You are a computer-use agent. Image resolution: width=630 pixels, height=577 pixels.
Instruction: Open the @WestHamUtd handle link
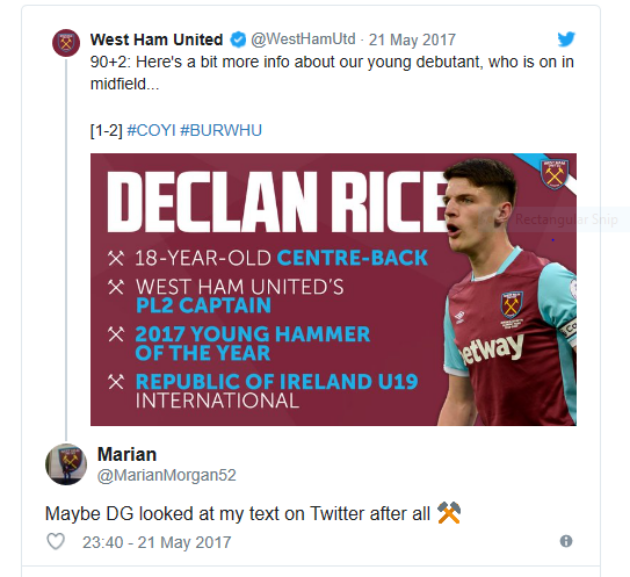click(x=301, y=40)
